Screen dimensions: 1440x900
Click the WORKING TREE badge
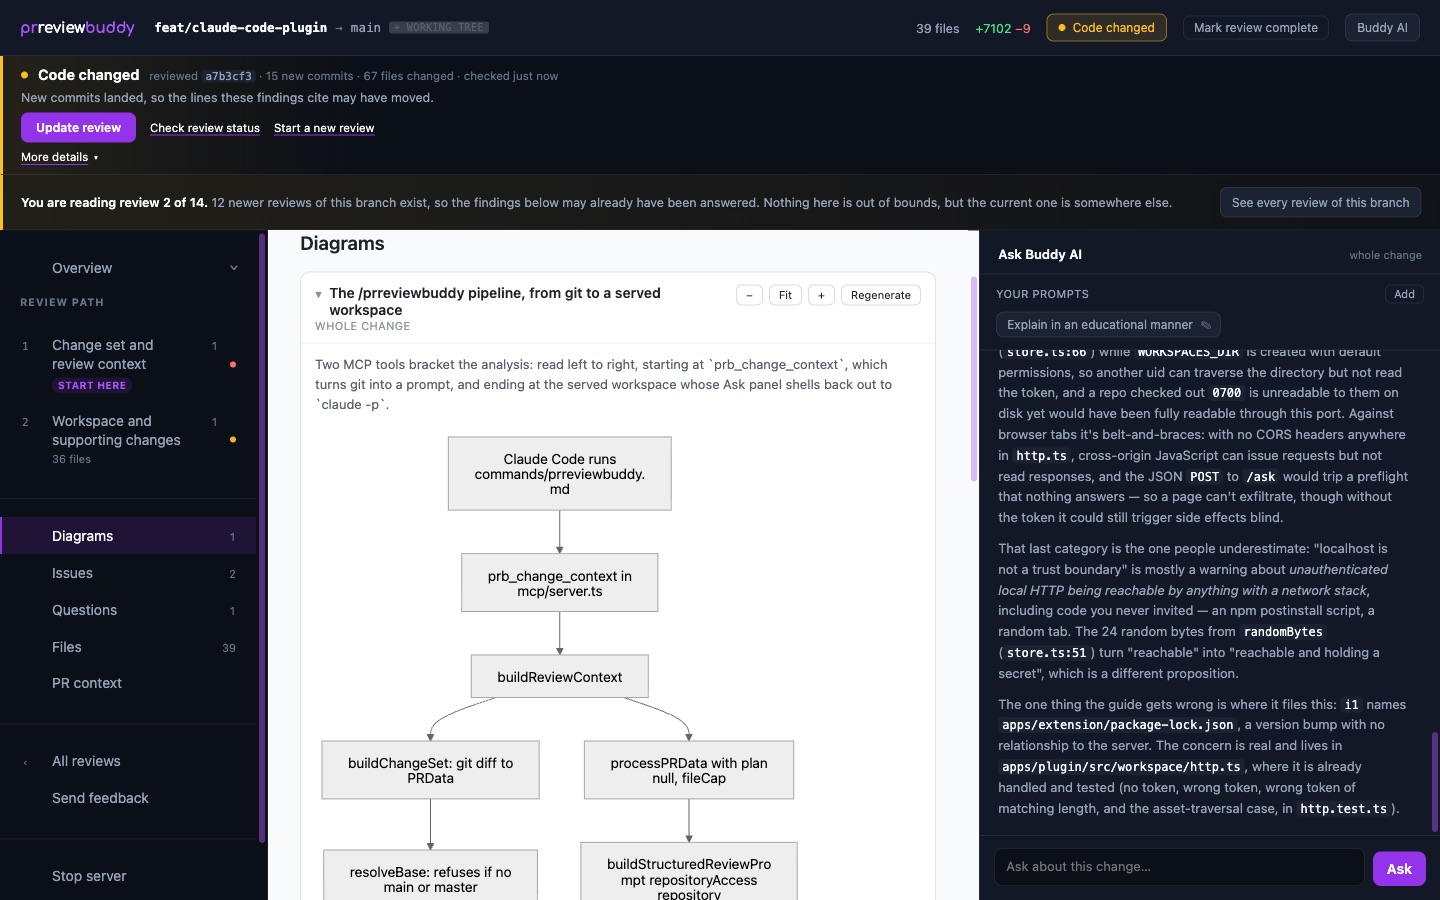439,28
